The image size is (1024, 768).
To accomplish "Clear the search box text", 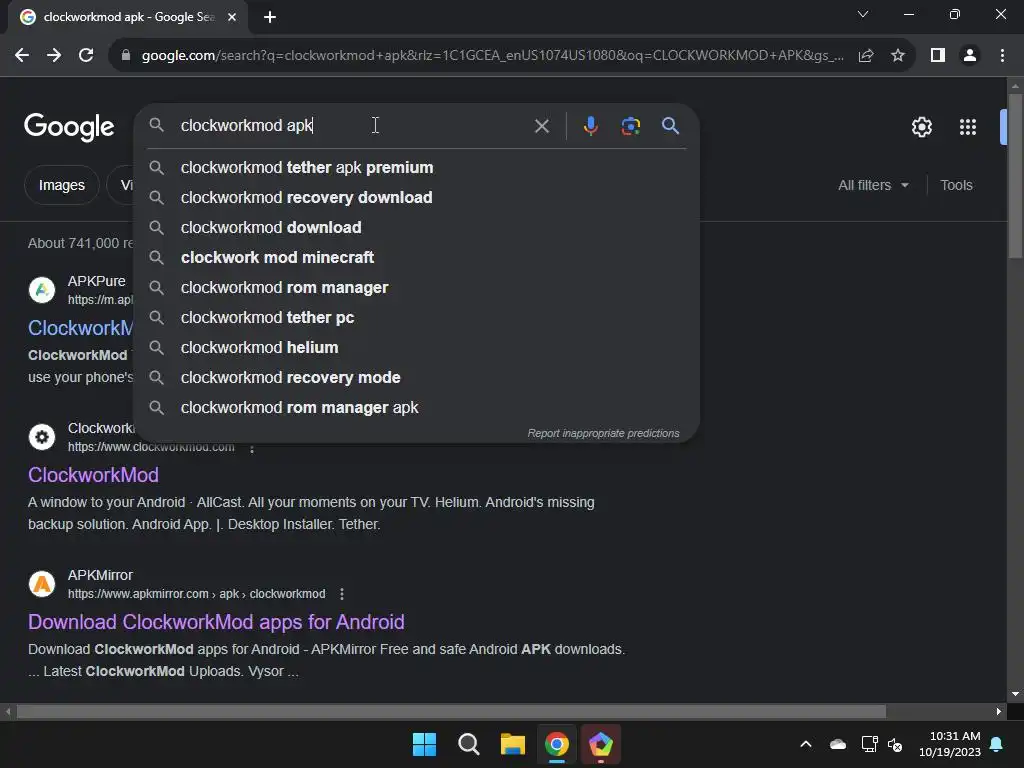I will click(x=541, y=126).
